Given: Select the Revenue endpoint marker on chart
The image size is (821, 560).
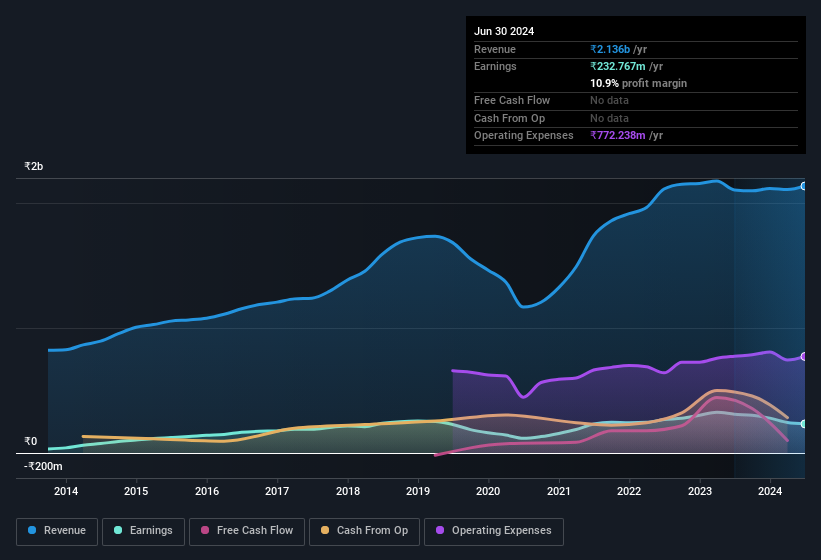Looking at the screenshot, I should tap(804, 186).
